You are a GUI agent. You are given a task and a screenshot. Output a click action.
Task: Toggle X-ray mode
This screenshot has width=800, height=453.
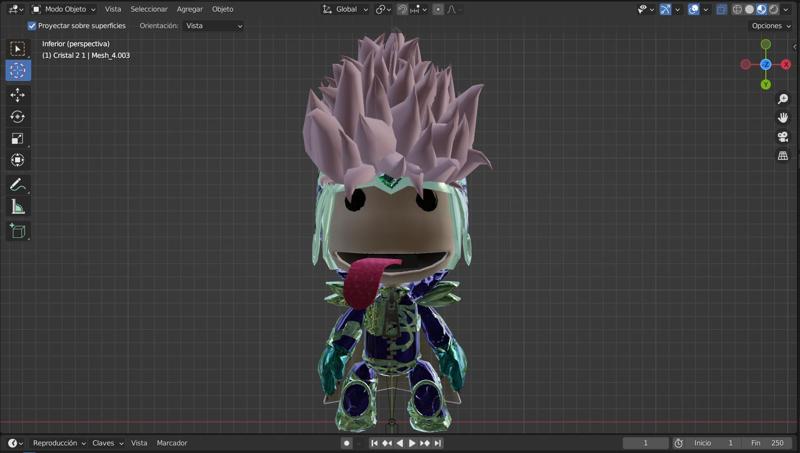721,9
